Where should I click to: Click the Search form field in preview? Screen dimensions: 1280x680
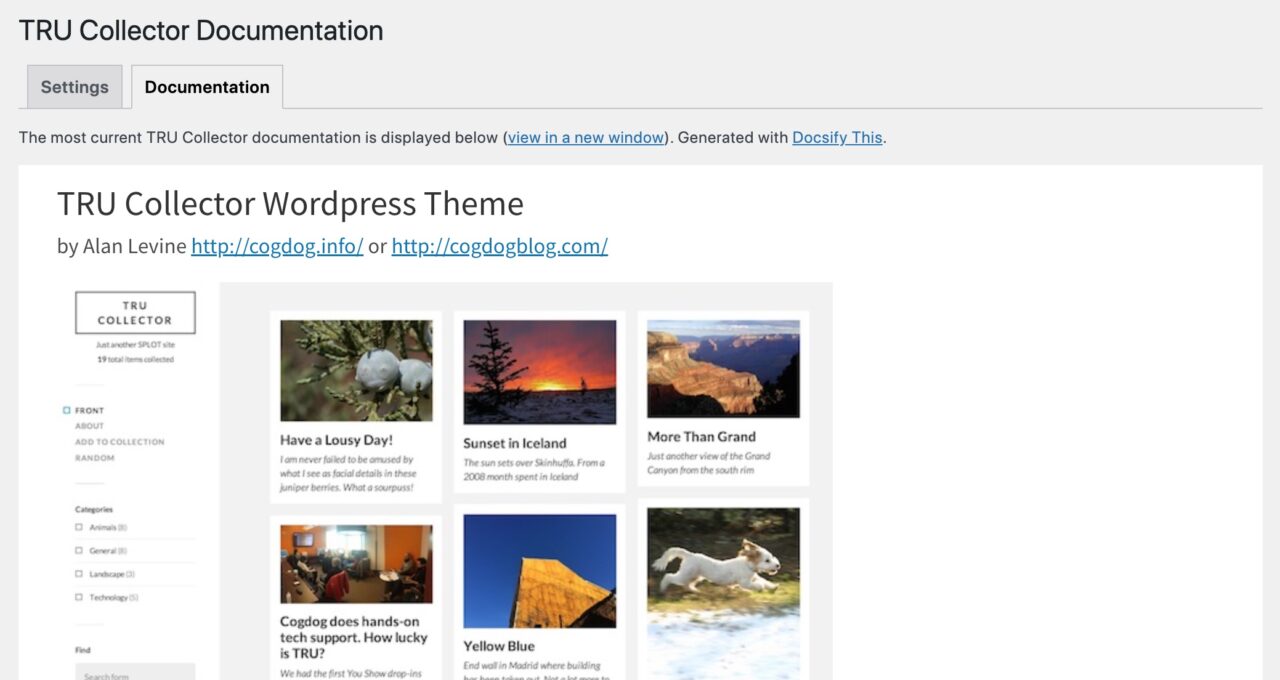(135, 672)
